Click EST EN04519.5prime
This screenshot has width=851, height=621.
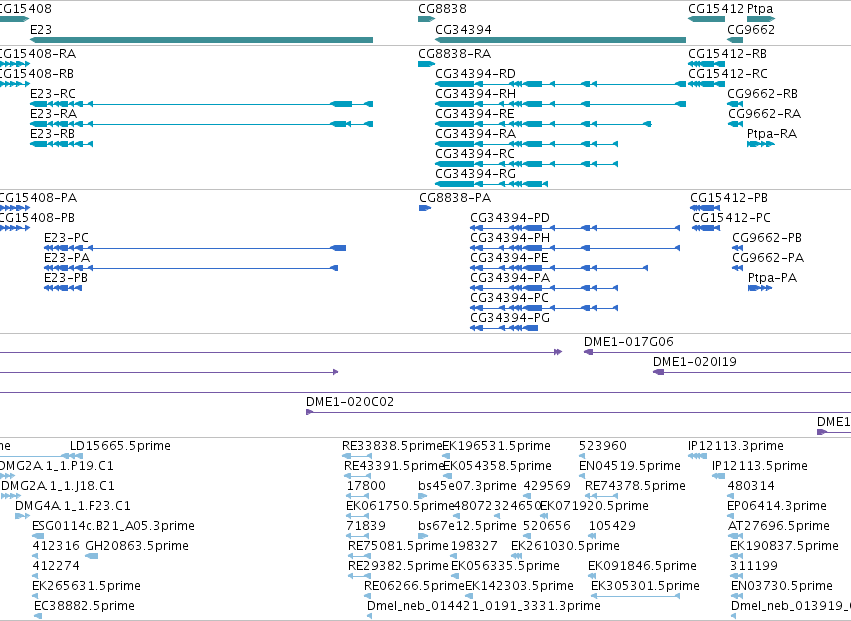click(x=630, y=466)
